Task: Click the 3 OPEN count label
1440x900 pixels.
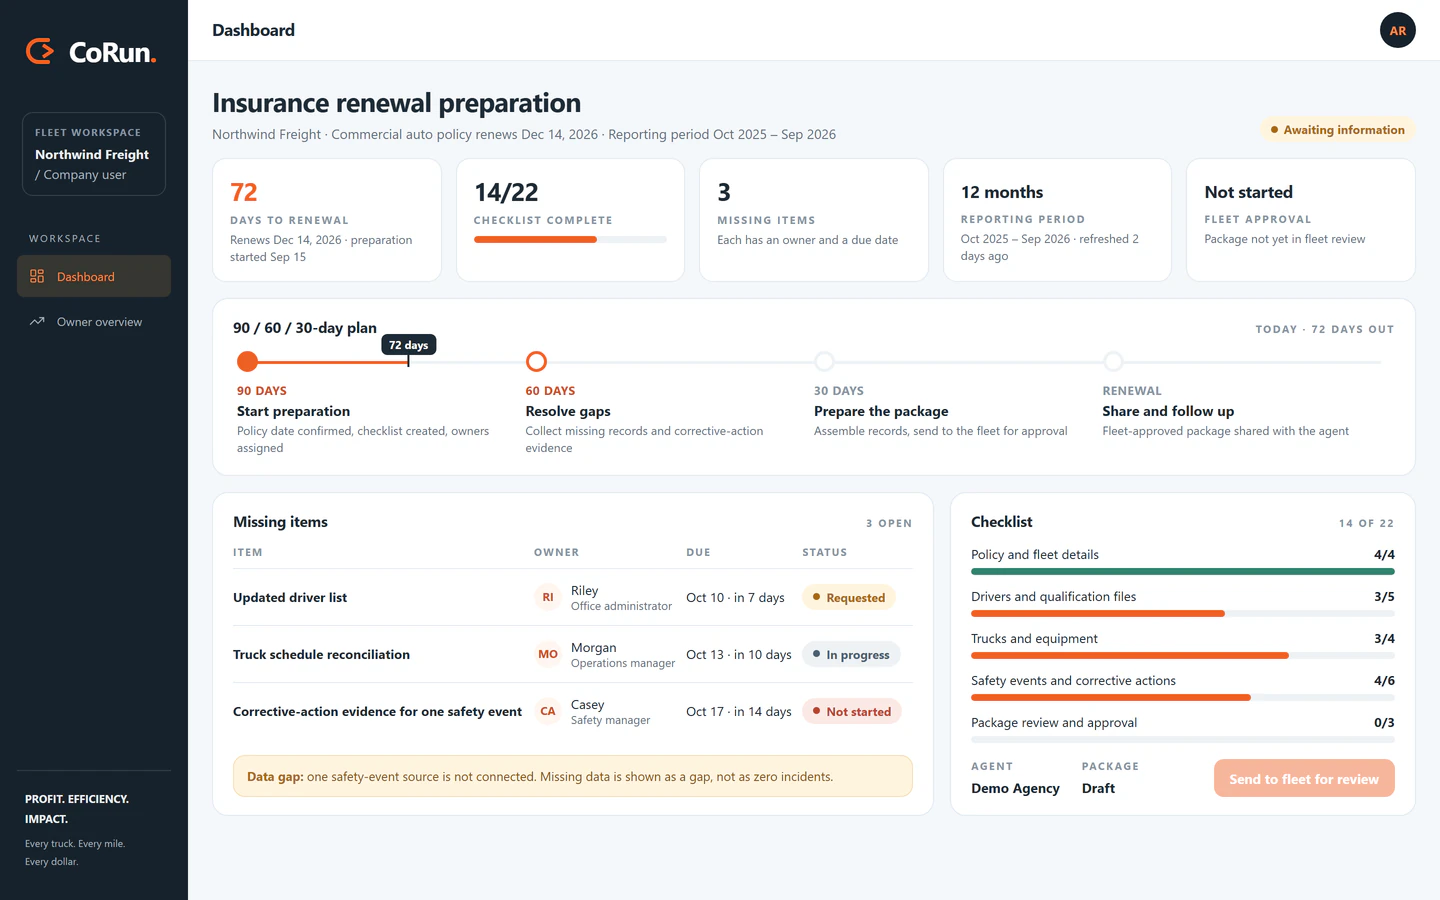Action: coord(889,523)
